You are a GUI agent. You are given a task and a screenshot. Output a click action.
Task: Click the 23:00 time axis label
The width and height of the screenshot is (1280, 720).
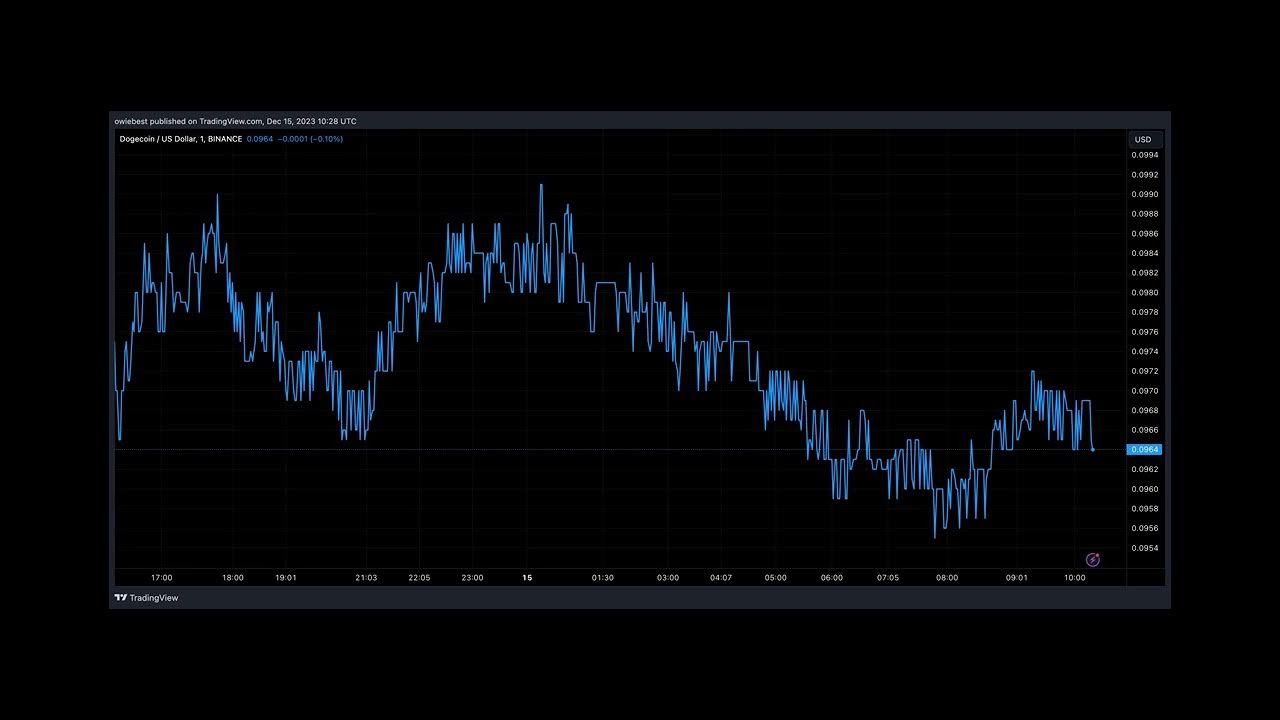[472, 578]
